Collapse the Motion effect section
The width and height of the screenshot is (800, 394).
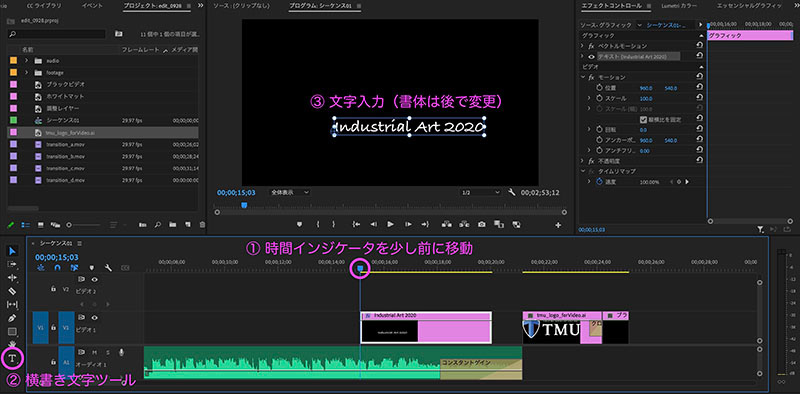click(x=582, y=77)
